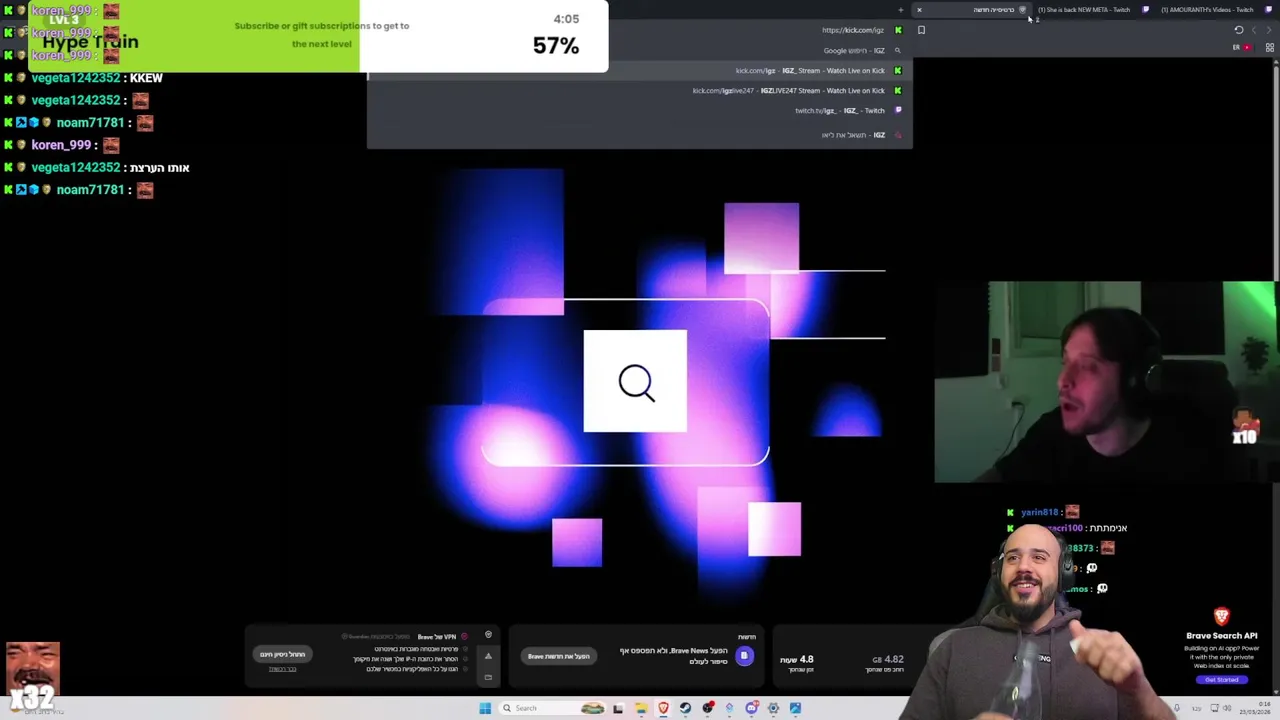
Task: Click the network icon in system tray
Action: 1213,708
